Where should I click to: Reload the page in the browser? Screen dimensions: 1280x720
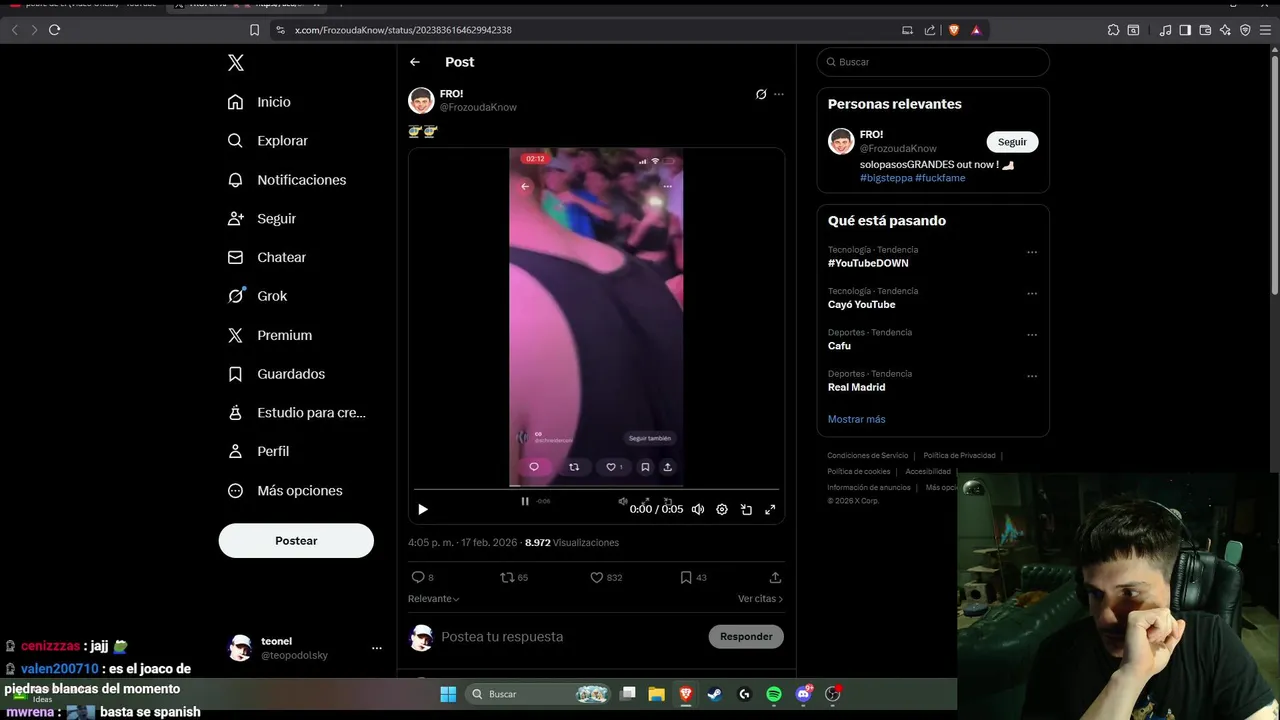click(55, 30)
